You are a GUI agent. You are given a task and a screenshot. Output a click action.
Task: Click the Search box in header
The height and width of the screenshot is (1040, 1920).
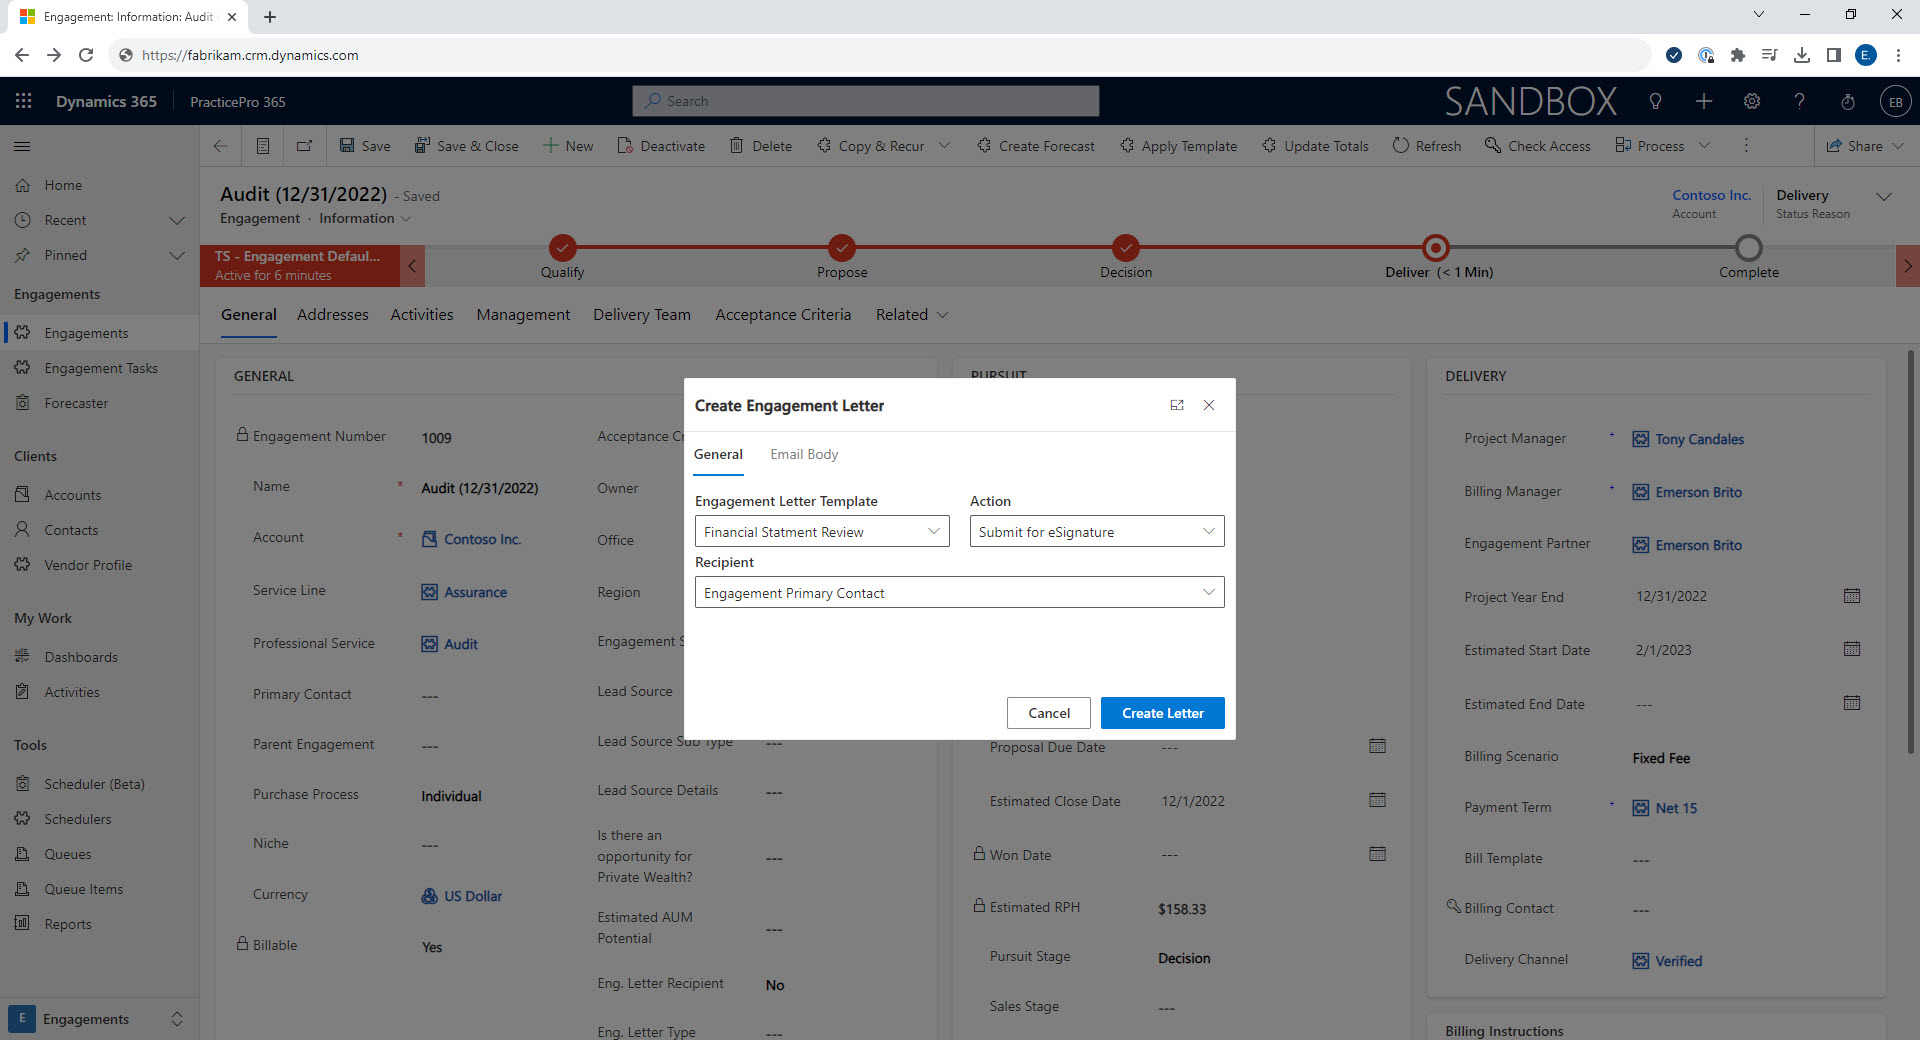coord(865,101)
